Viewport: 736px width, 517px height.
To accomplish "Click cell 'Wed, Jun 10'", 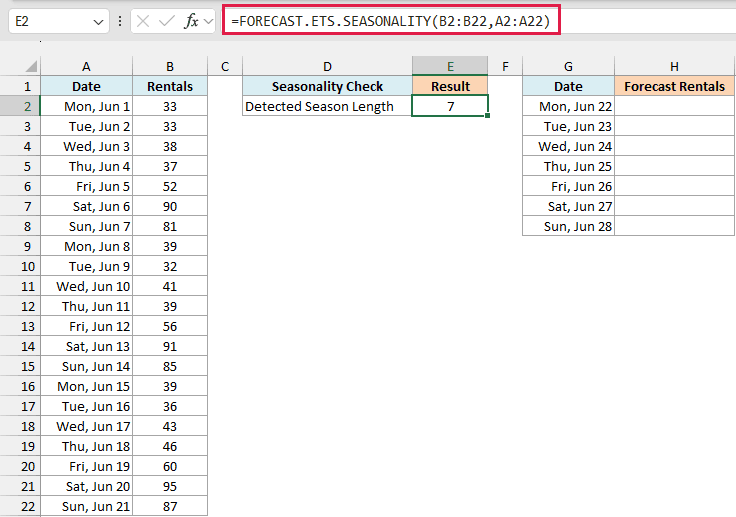I will point(86,286).
